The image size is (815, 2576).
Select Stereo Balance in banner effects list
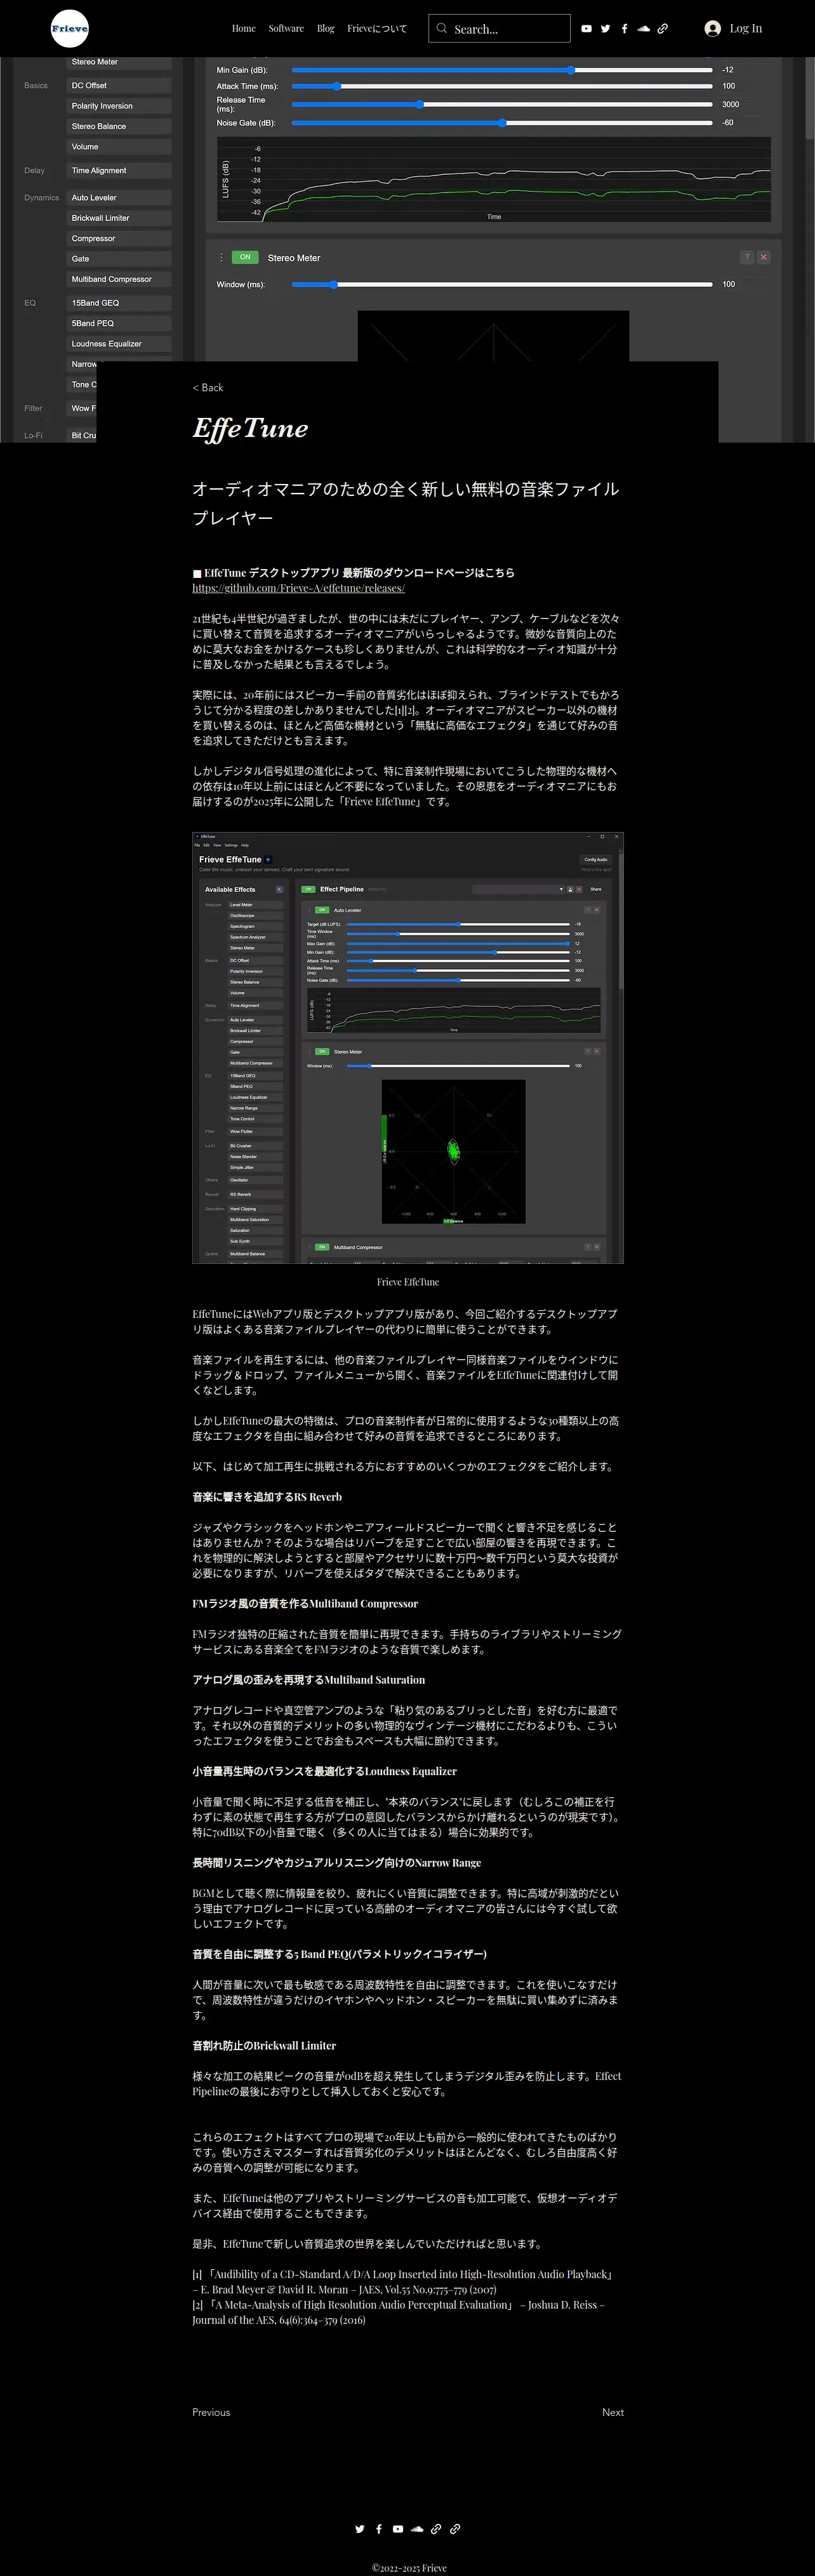(119, 127)
